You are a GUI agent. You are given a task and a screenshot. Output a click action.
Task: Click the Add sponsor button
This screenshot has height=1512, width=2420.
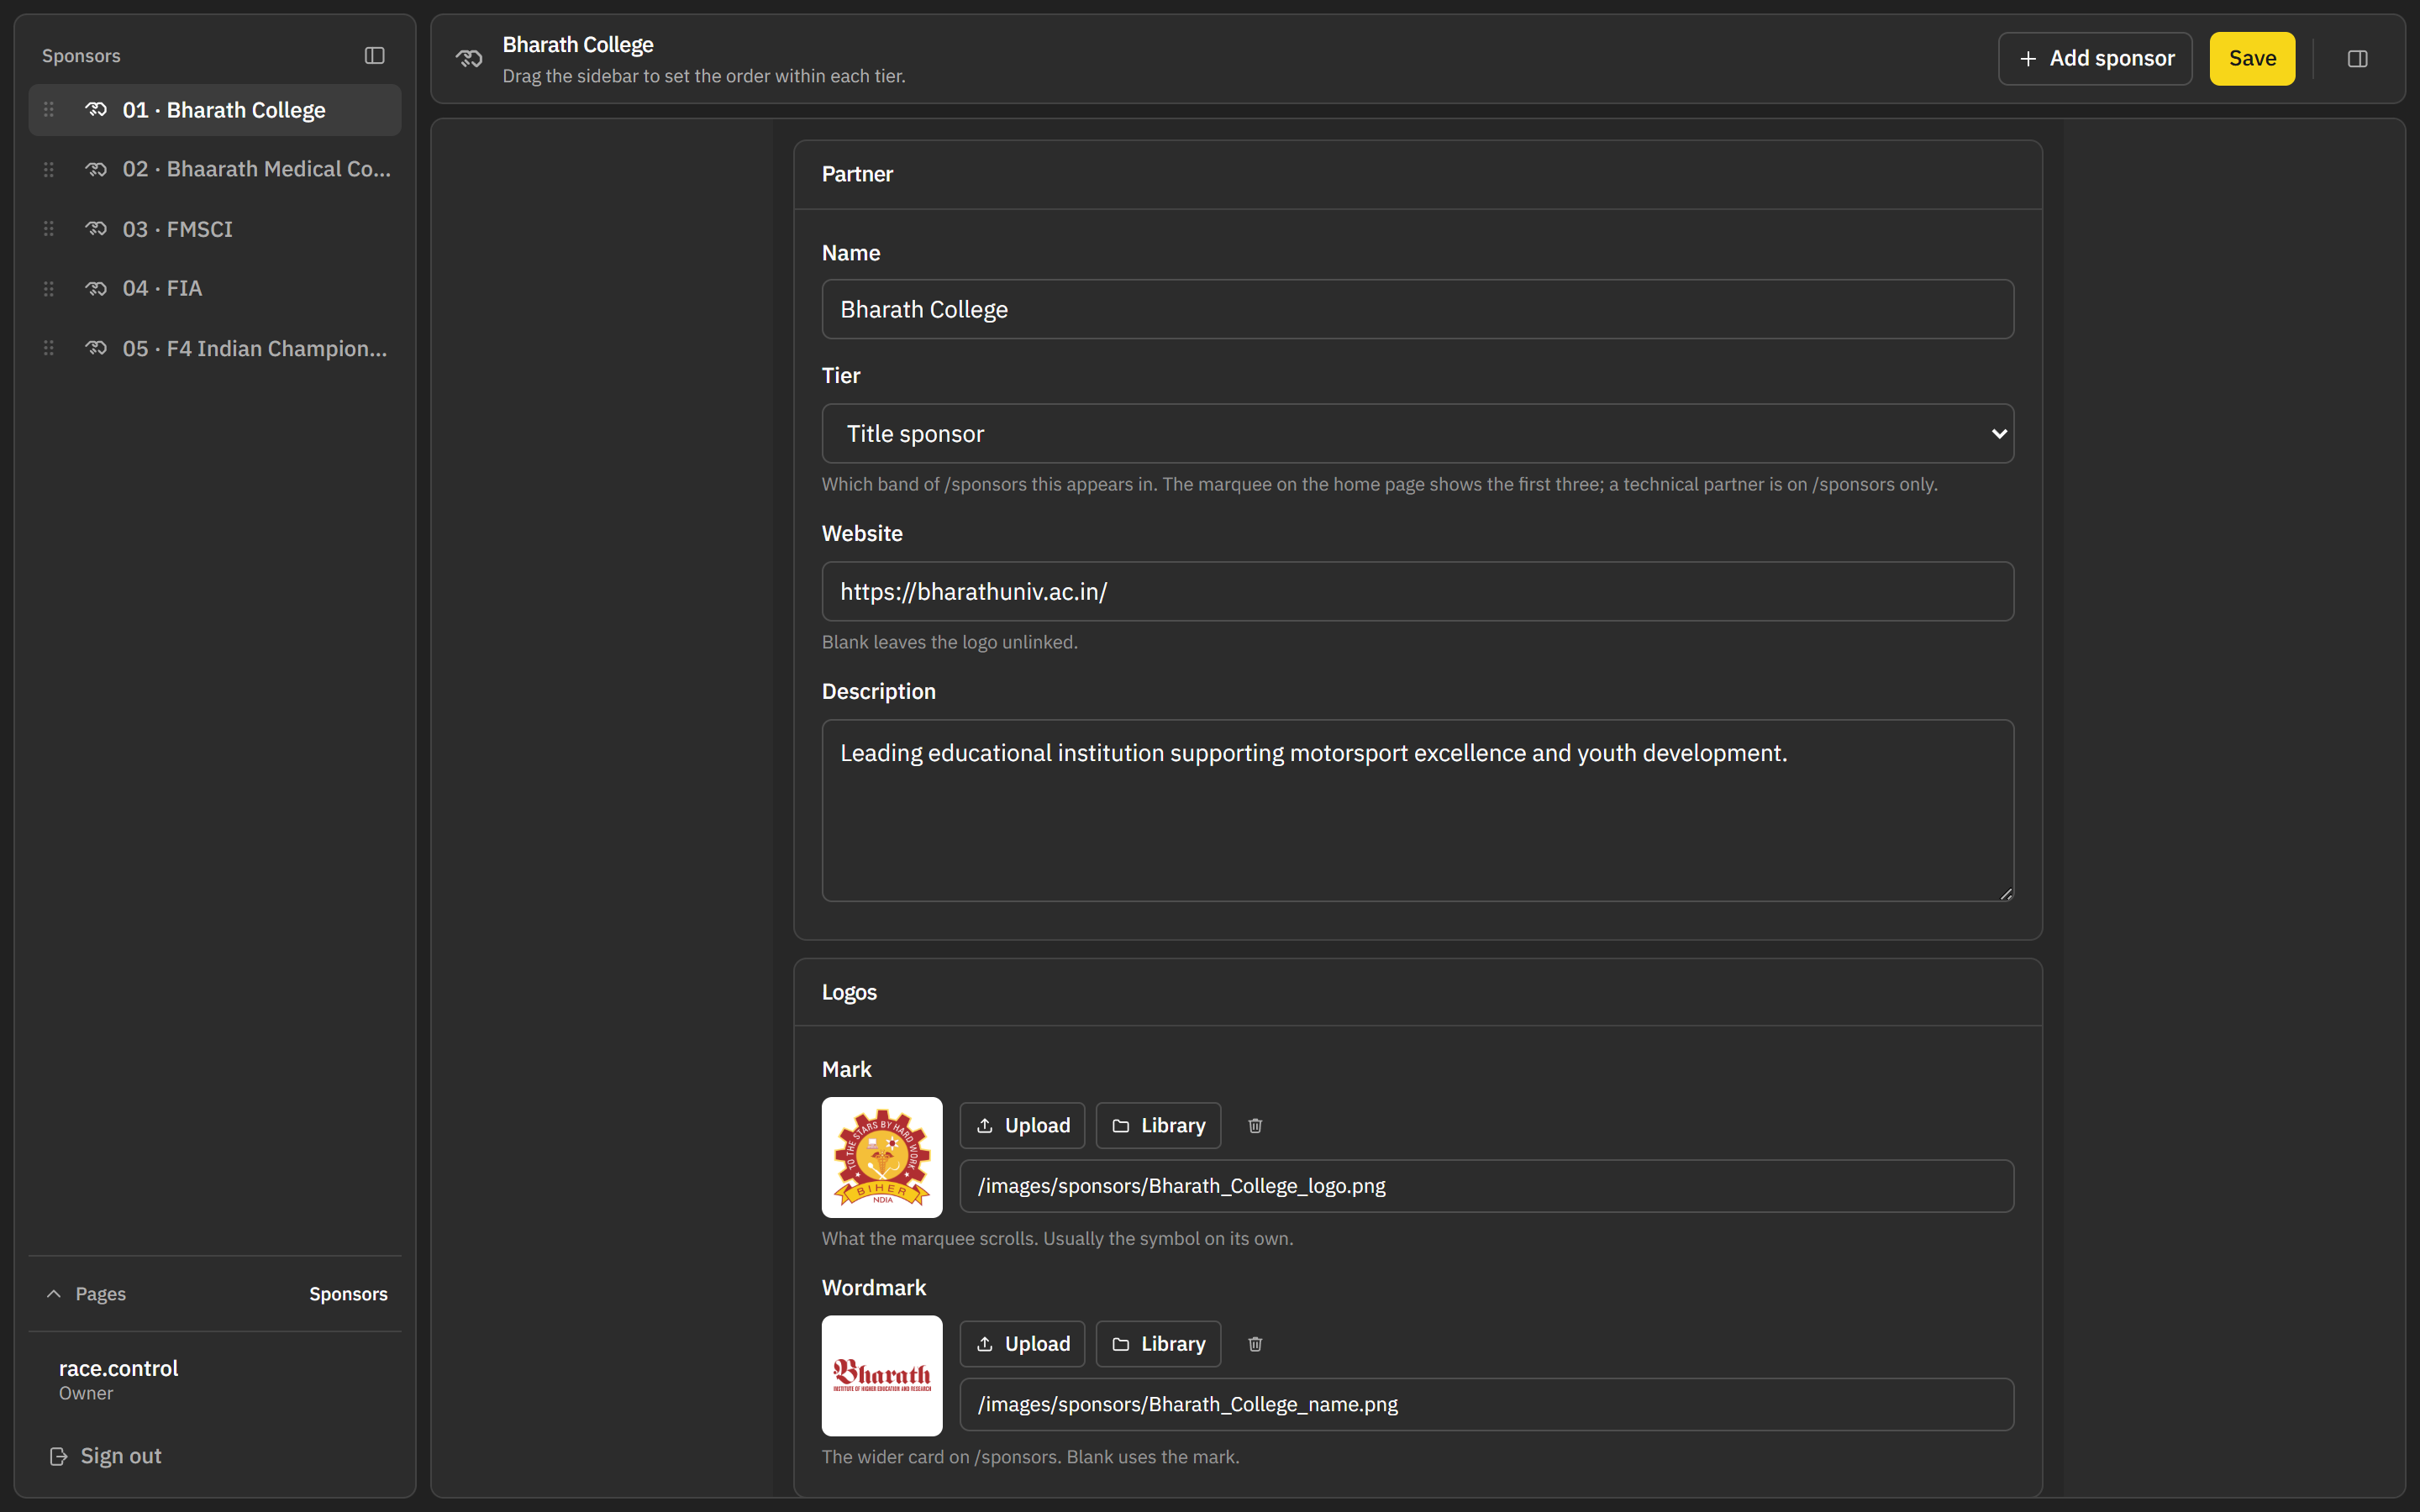pyautogui.click(x=2095, y=59)
